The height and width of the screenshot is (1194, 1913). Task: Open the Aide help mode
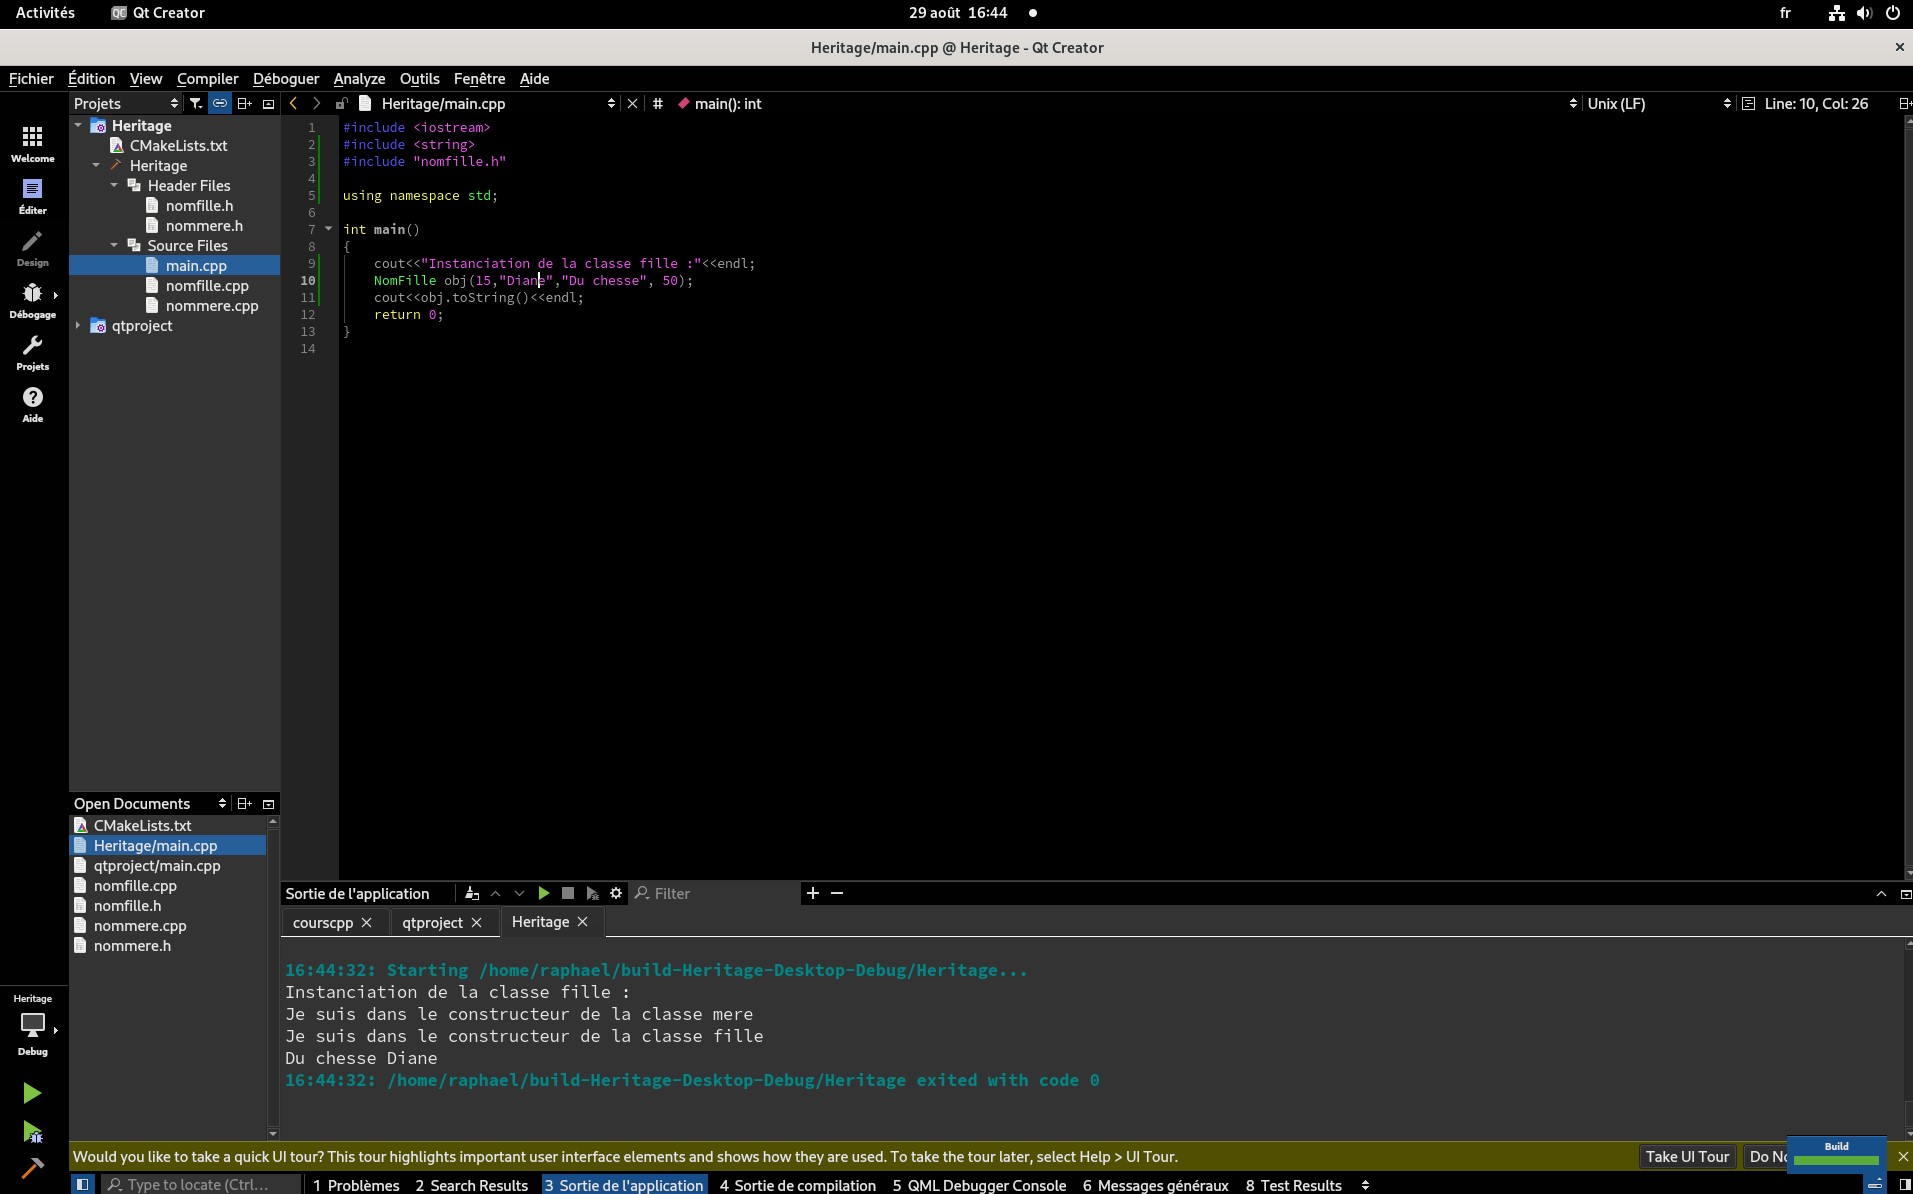click(32, 404)
